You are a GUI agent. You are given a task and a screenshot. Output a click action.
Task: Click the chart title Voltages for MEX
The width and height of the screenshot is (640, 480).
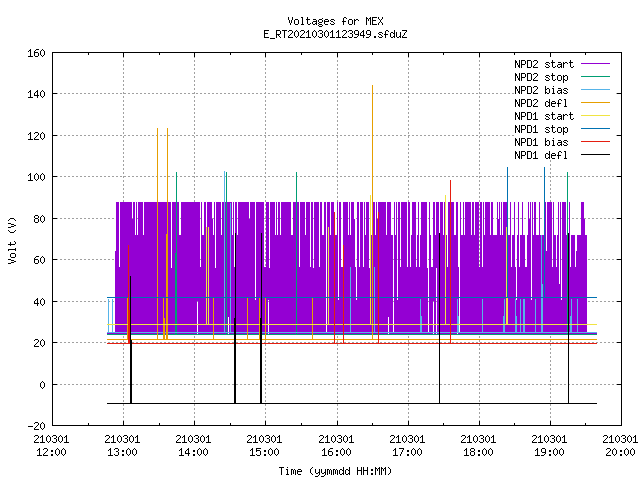pos(335,21)
